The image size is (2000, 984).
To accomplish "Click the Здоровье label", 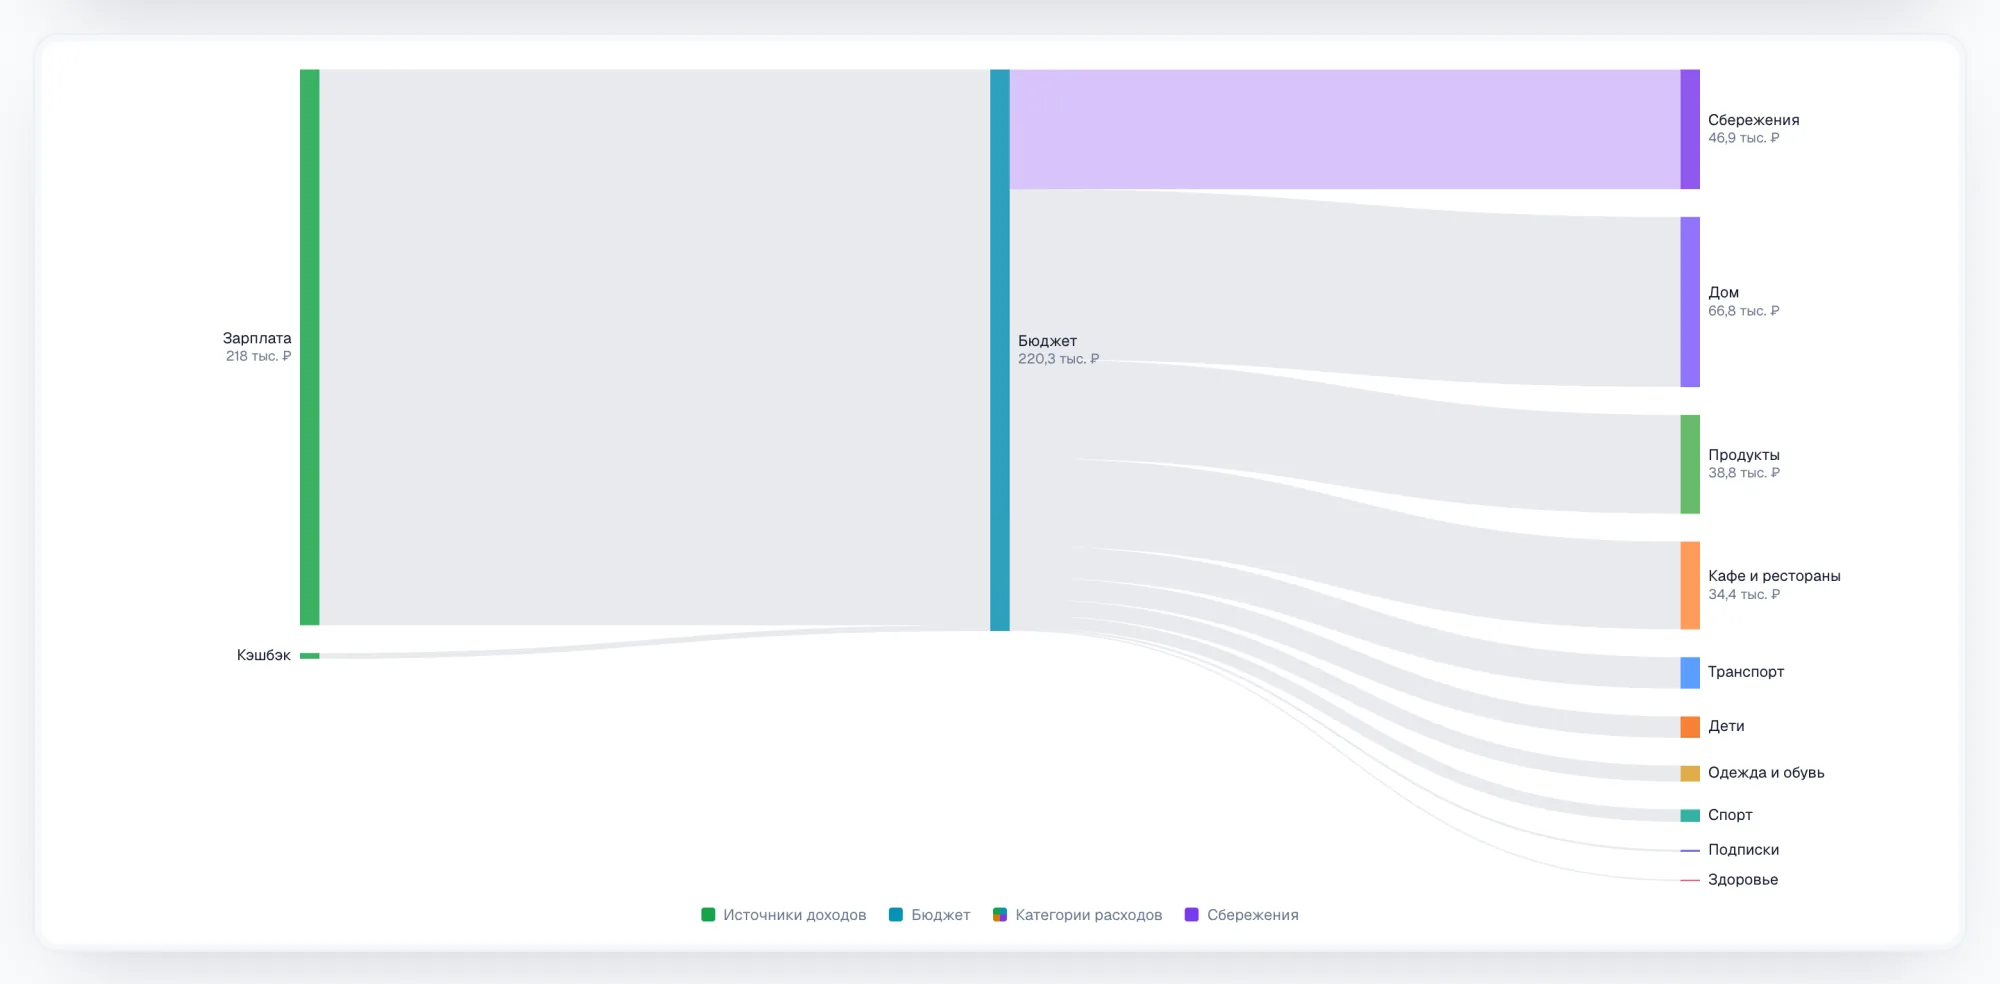I will click(x=1743, y=880).
